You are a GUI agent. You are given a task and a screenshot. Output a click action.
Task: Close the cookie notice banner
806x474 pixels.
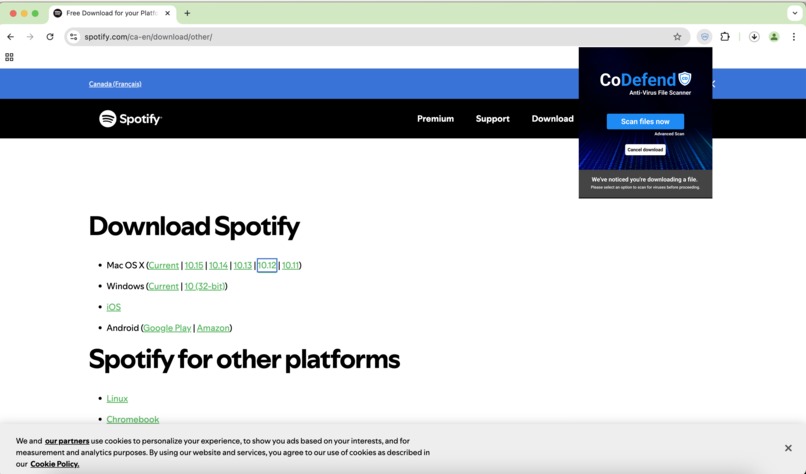pyautogui.click(x=788, y=448)
